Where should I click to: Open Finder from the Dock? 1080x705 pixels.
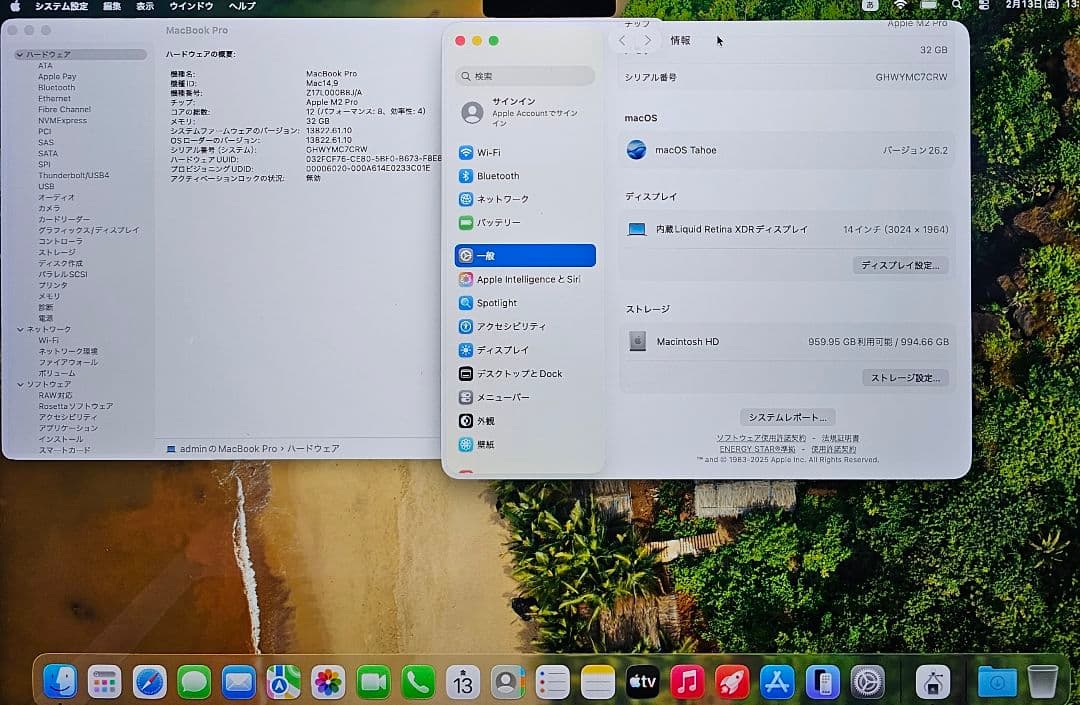coord(60,682)
